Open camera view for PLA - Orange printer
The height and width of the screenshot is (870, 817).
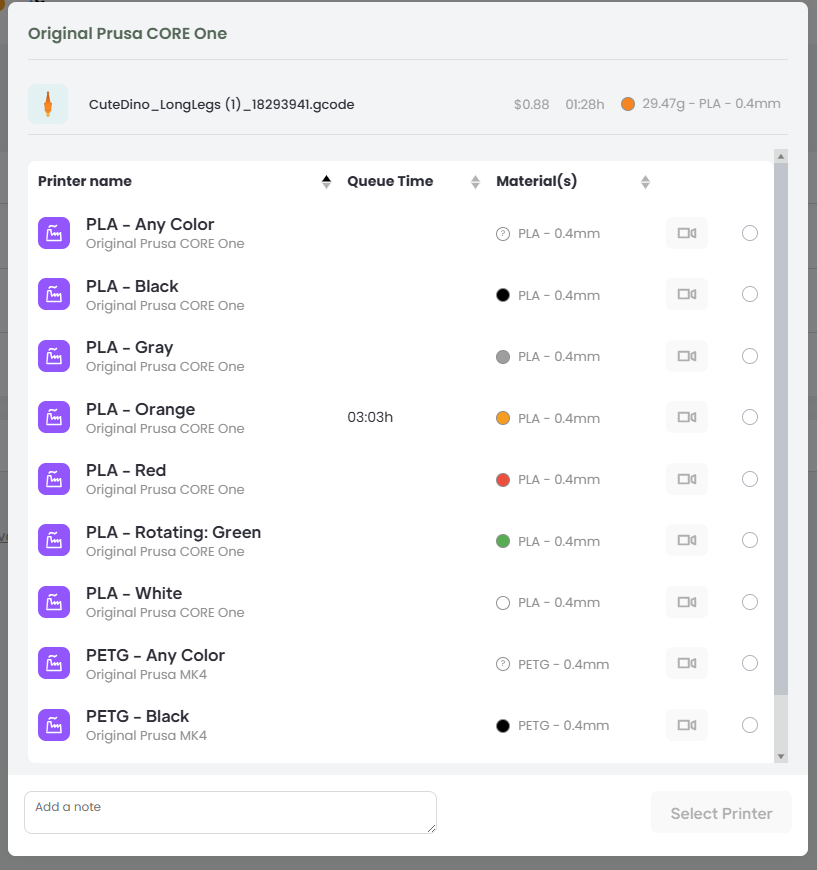tap(686, 418)
